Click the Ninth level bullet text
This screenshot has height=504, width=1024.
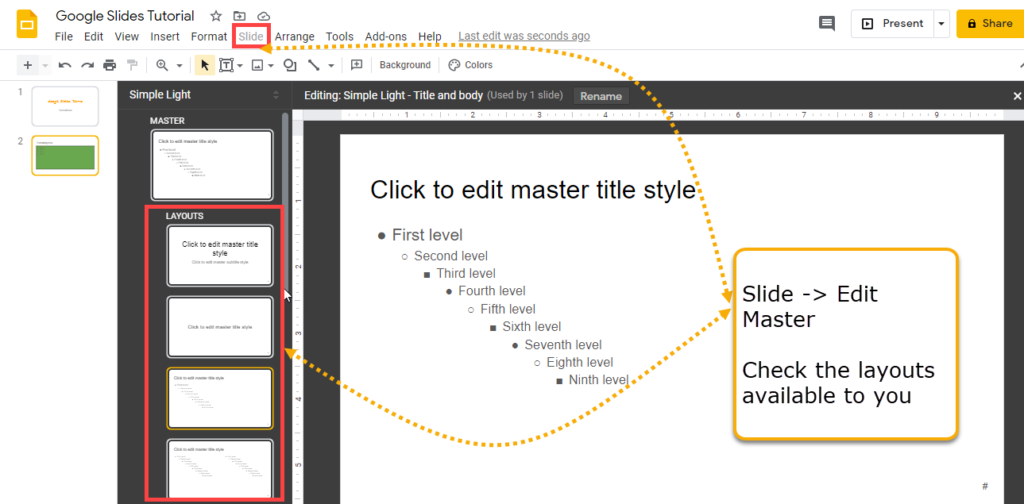pos(598,380)
